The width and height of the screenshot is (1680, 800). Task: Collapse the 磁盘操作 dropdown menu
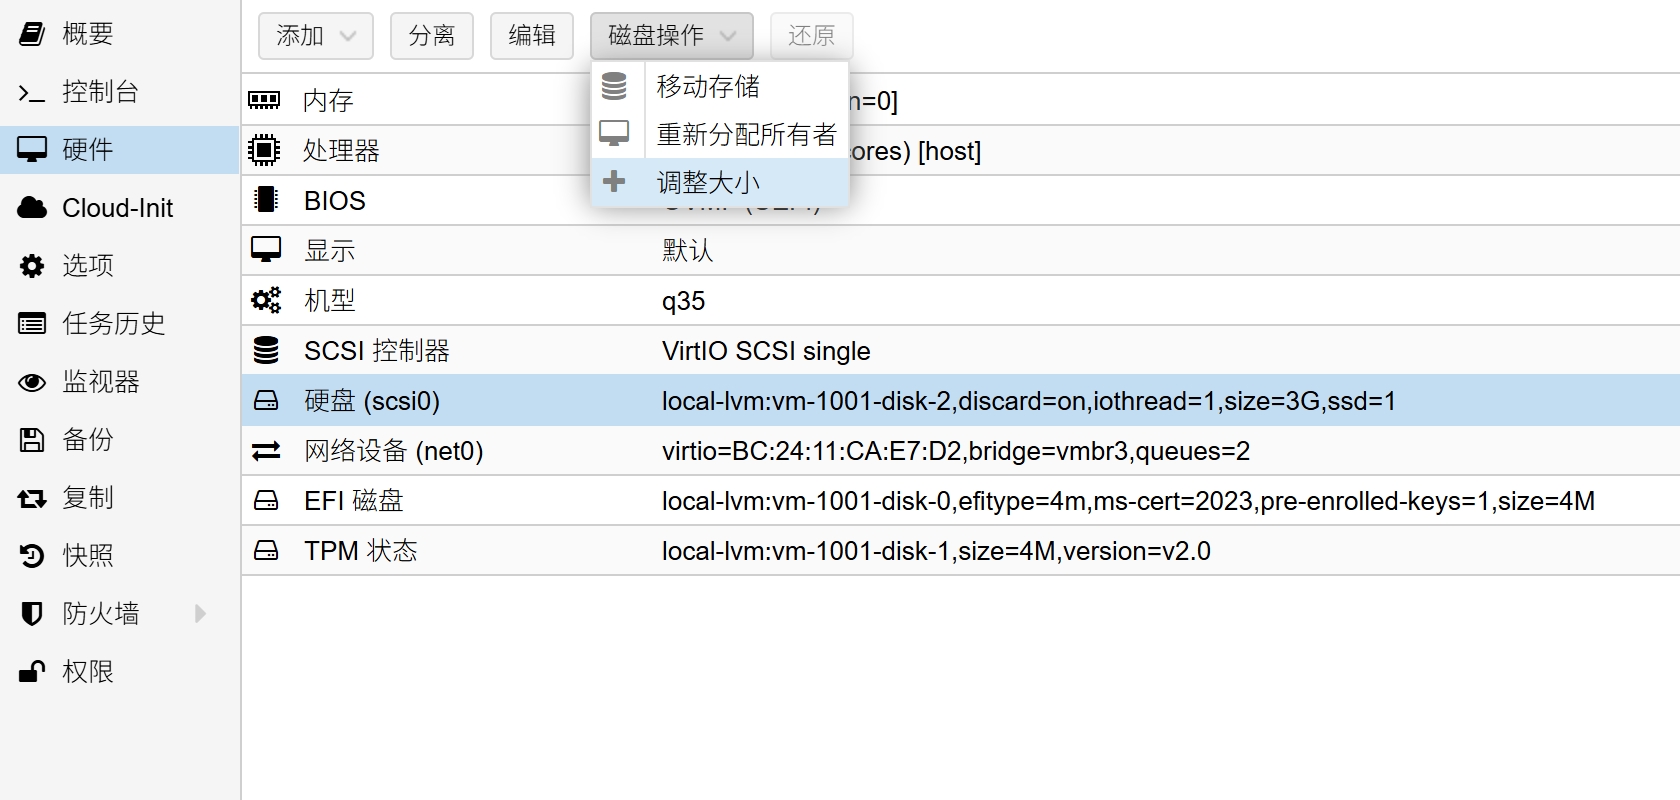(671, 36)
